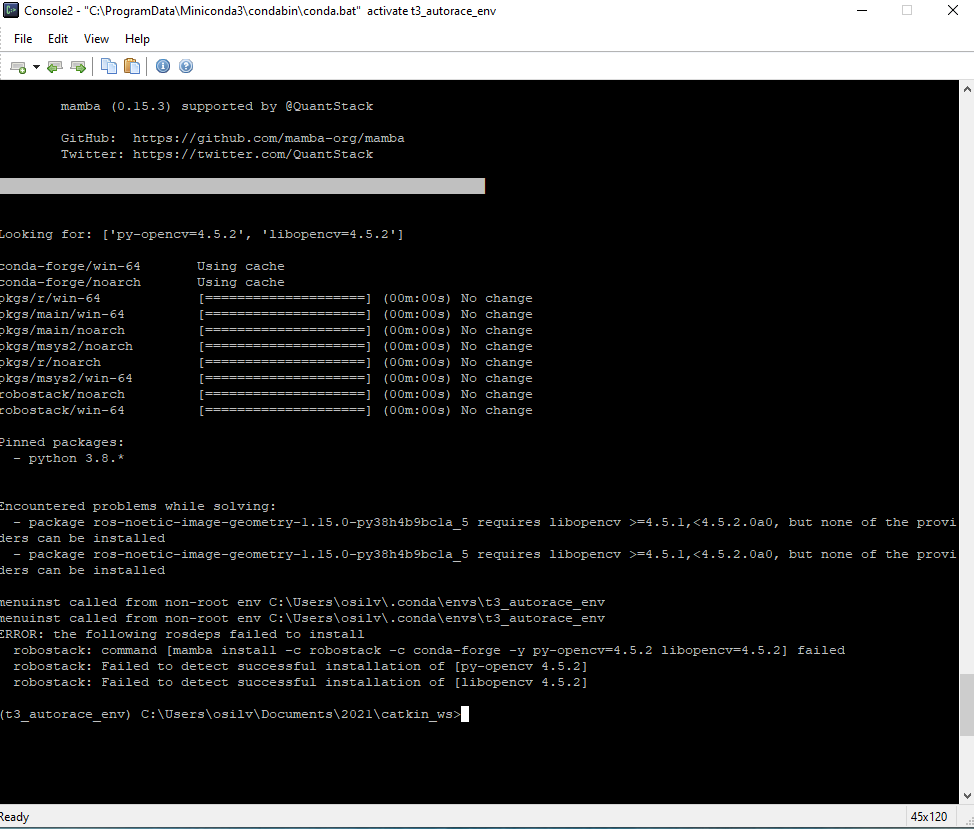Click the robostack mamba install command line
974x829 pixels.
pos(429,650)
